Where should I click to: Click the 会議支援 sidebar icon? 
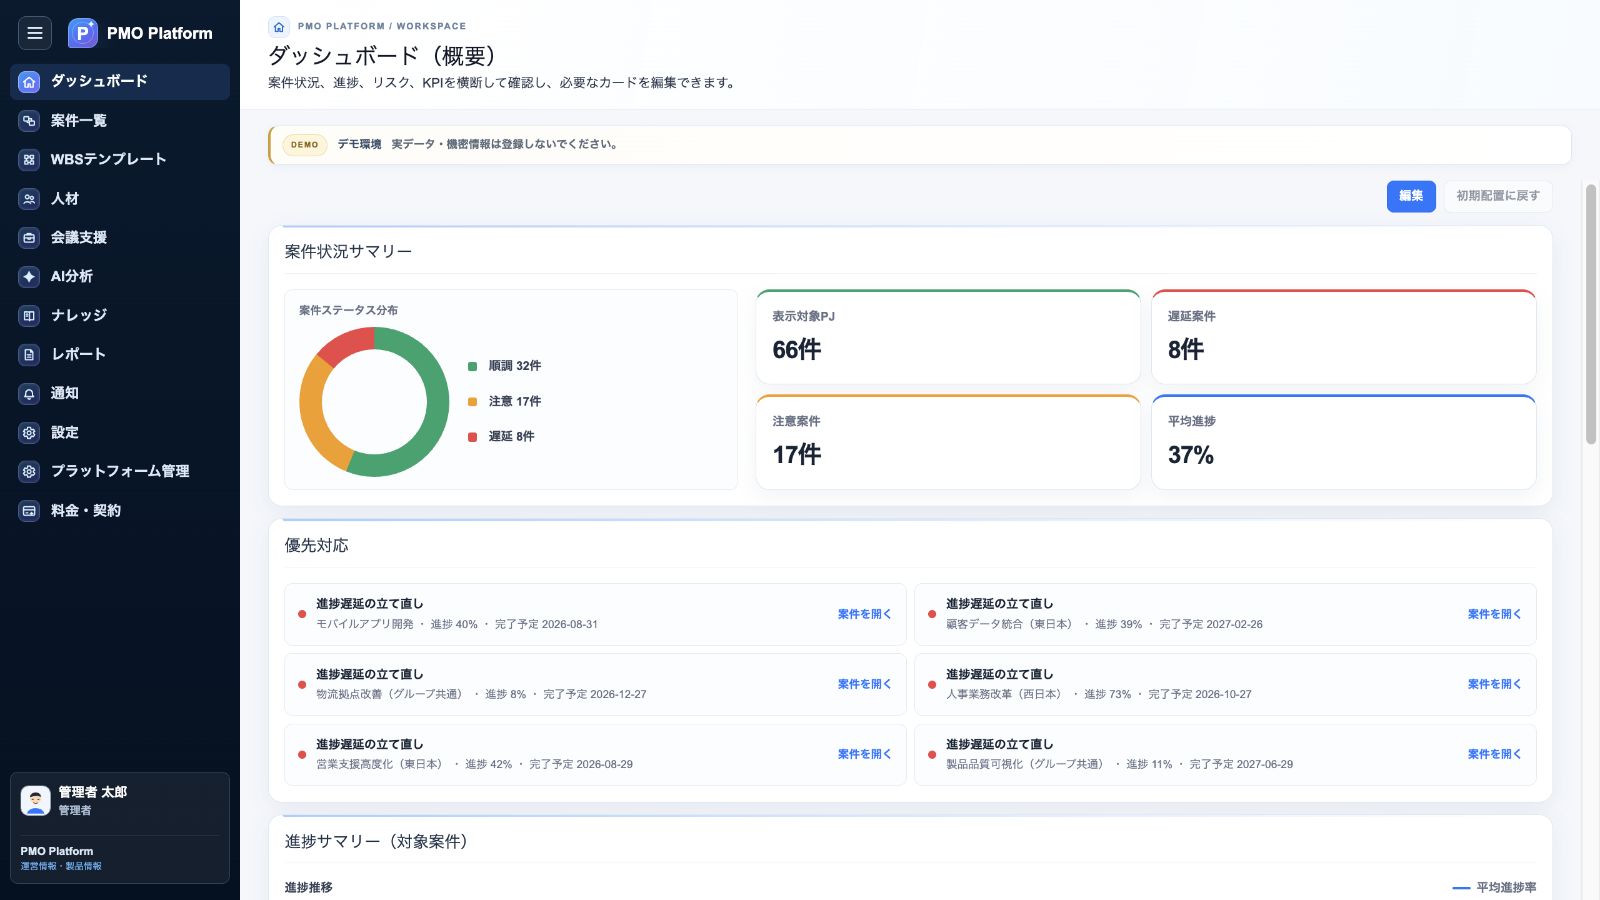tap(29, 238)
